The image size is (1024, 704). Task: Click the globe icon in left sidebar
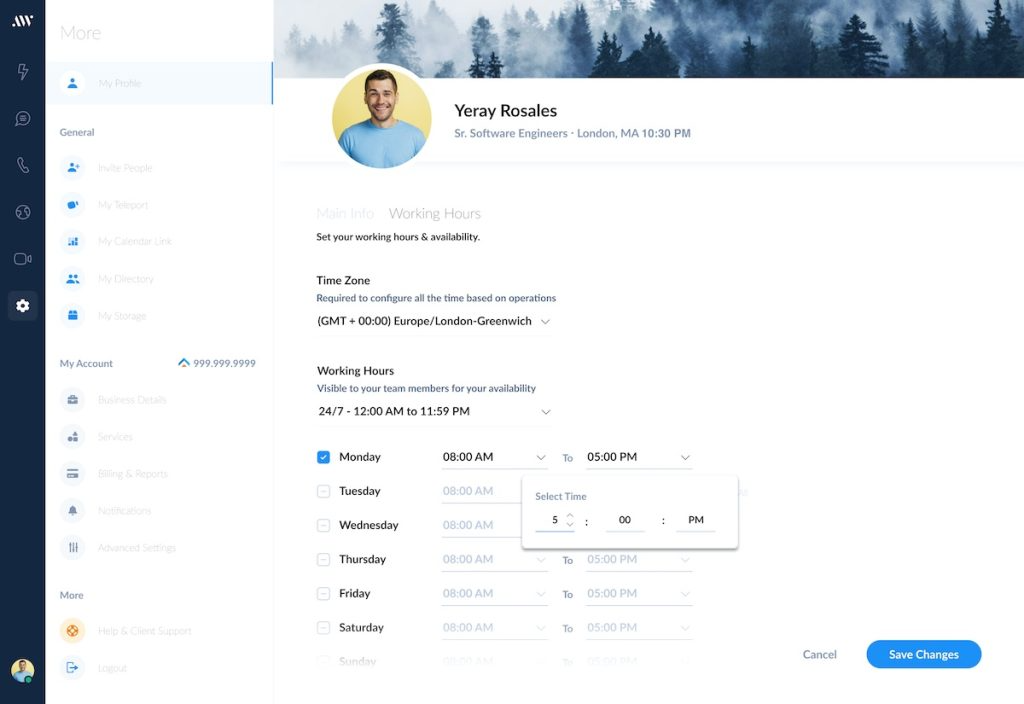(22, 212)
